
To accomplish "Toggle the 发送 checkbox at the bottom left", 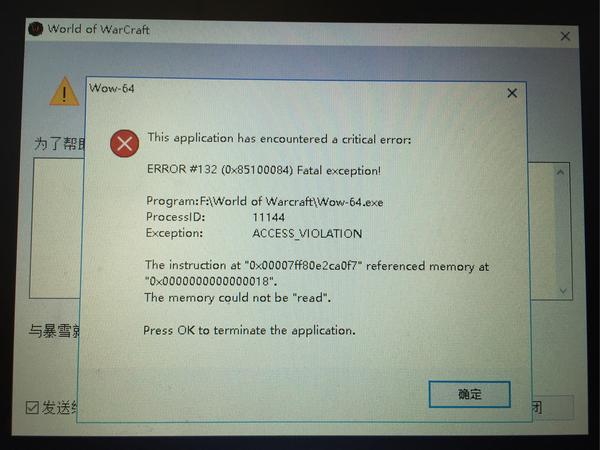I will click(33, 408).
